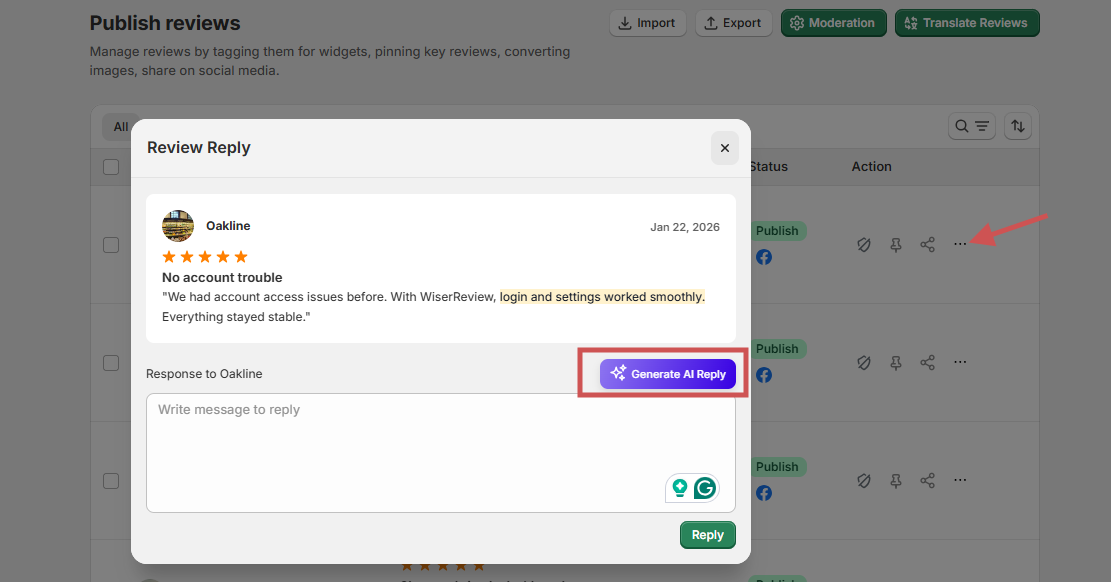
Task: Open the Import reviews dialog
Action: pyautogui.click(x=647, y=22)
